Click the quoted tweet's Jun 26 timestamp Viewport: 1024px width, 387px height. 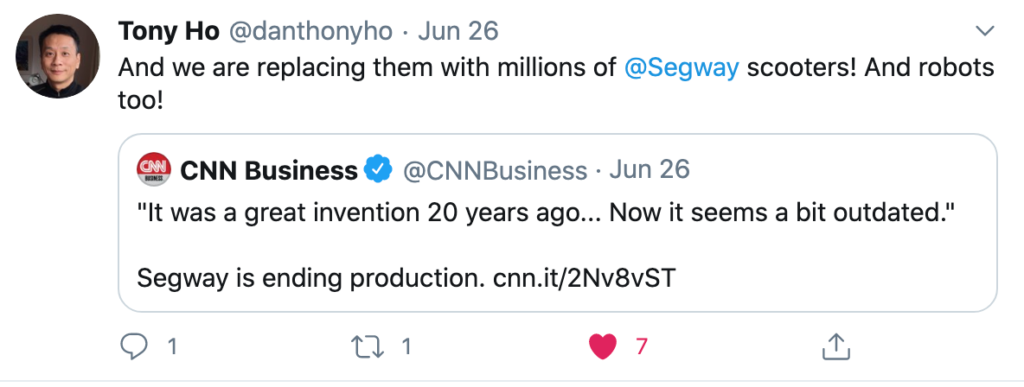coord(649,170)
